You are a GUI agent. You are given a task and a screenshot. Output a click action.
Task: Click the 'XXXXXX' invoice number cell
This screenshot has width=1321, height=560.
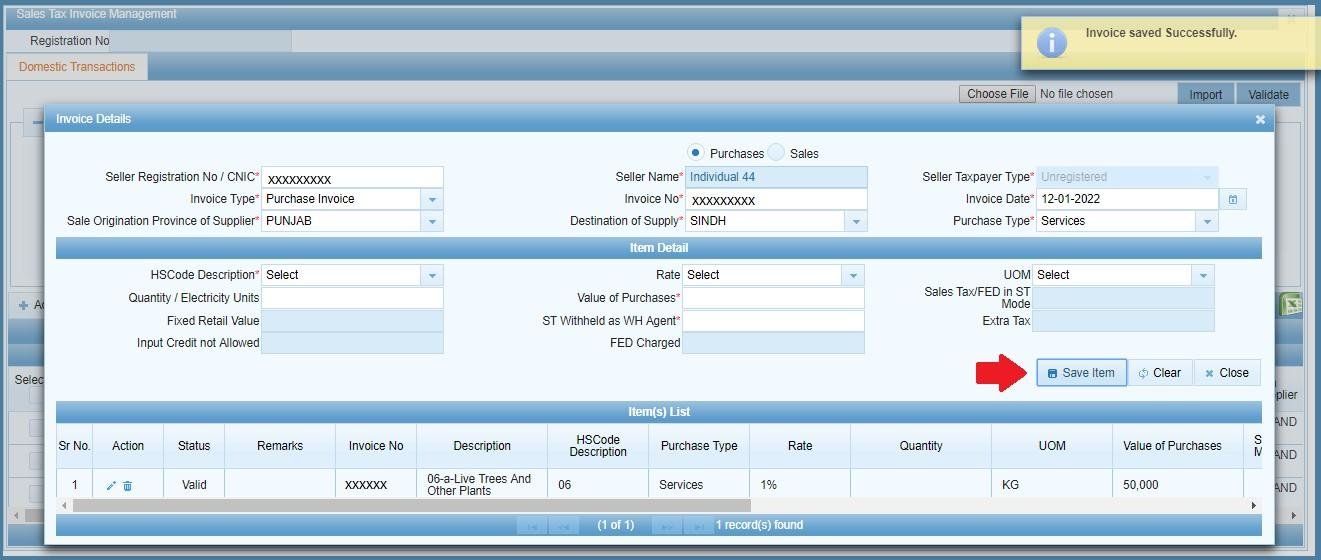[376, 485]
